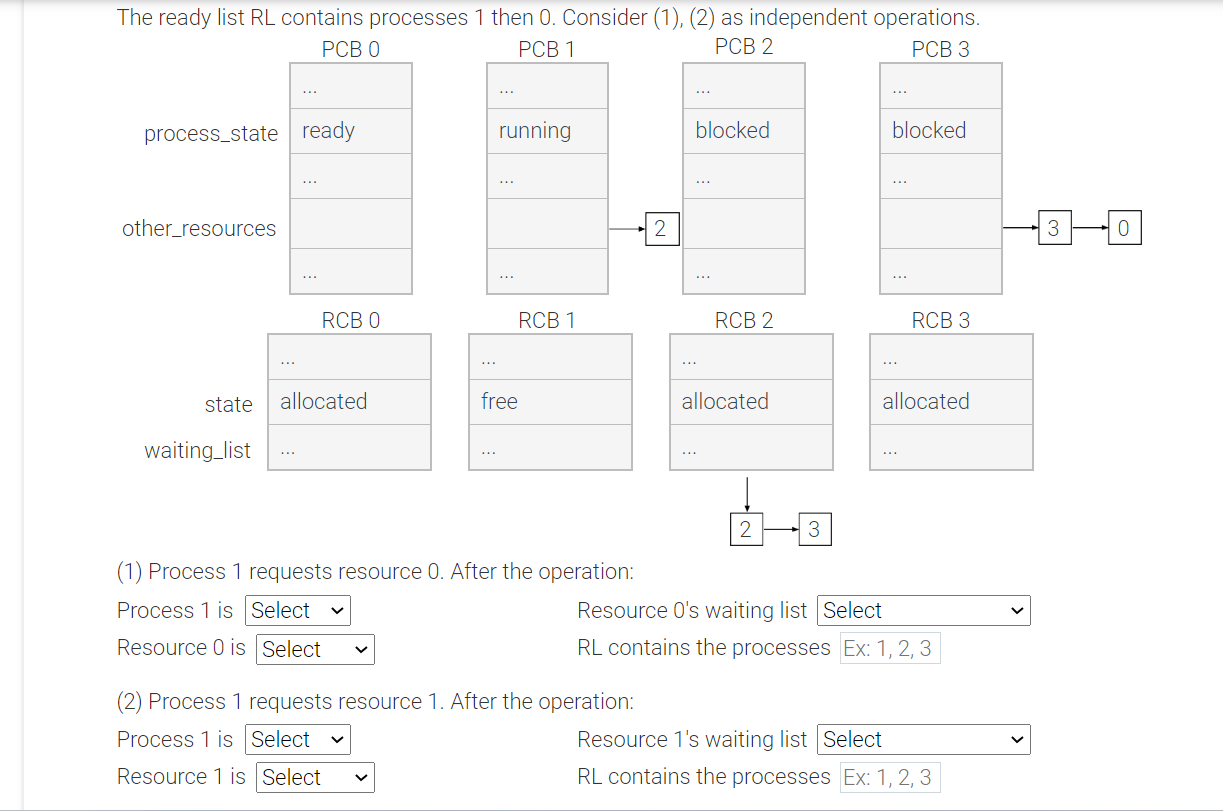This screenshot has width=1223, height=811.
Task: Open the "Resource 1 is" dropdown
Action: pyautogui.click(x=314, y=777)
